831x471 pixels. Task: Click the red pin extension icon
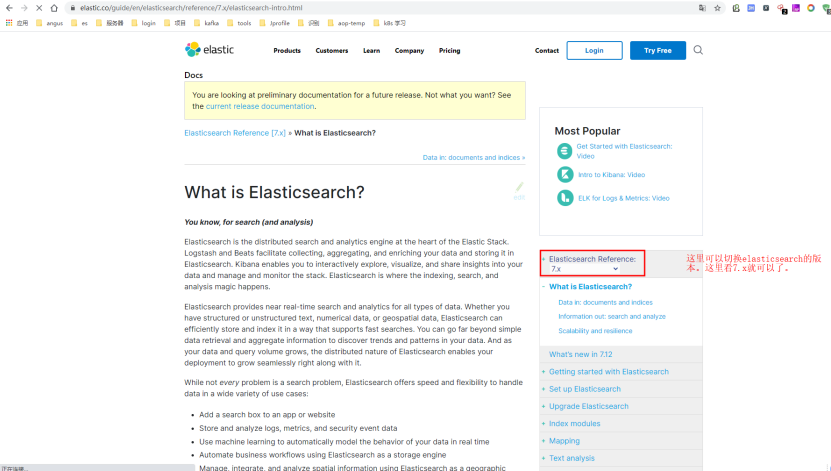click(x=781, y=8)
